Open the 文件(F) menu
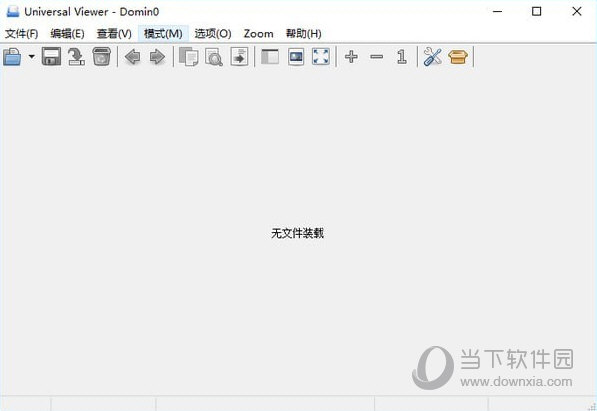Image resolution: width=597 pixels, height=411 pixels. point(21,34)
